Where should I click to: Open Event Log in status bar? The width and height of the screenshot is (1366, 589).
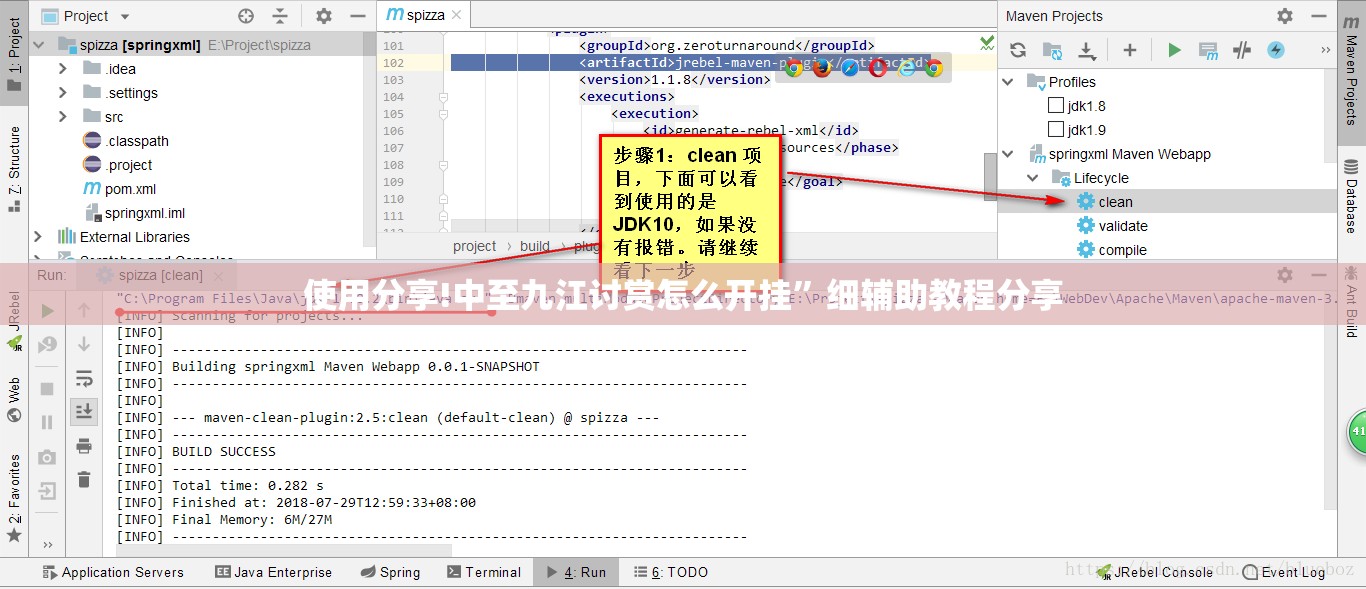tap(1284, 572)
